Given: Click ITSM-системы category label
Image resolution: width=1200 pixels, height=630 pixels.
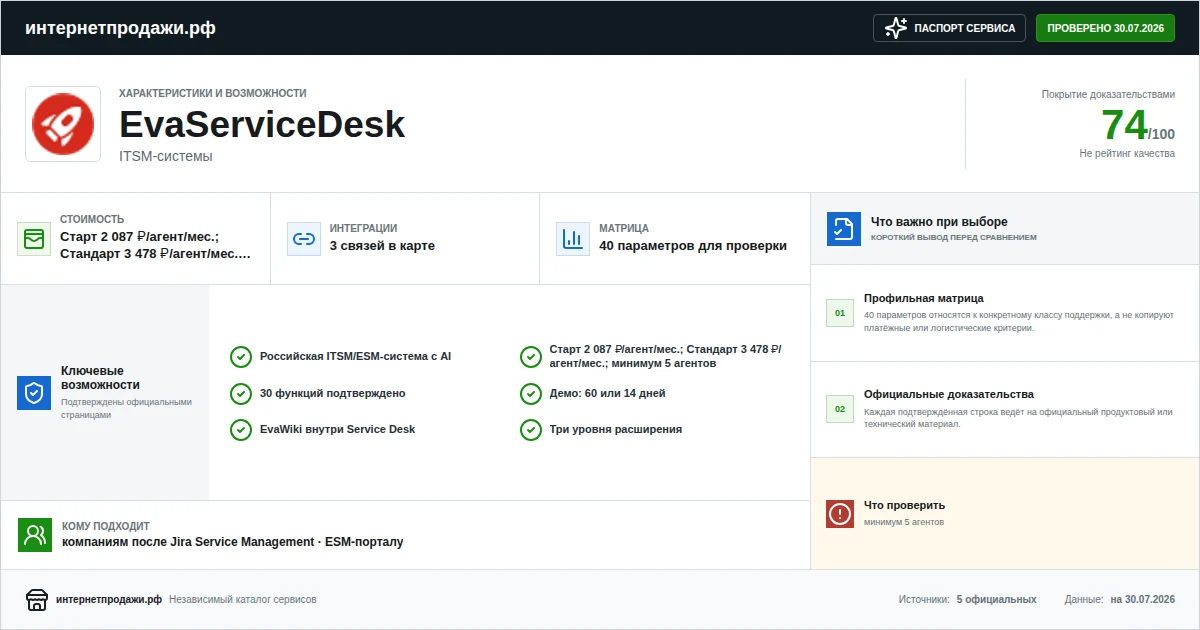Looking at the screenshot, I should coord(166,156).
